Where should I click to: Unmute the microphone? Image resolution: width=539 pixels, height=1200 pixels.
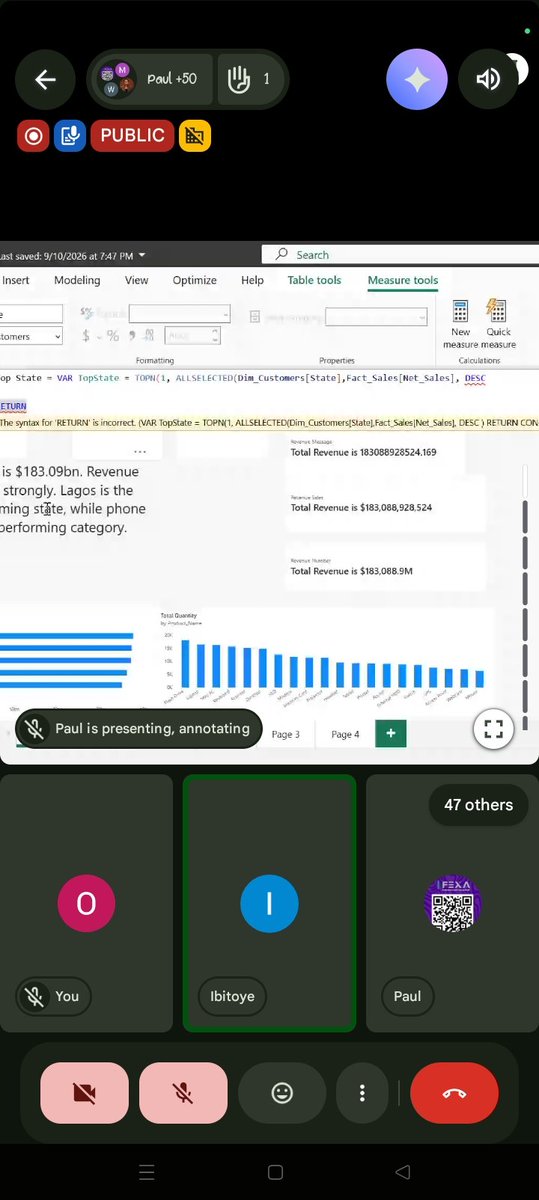(183, 1093)
